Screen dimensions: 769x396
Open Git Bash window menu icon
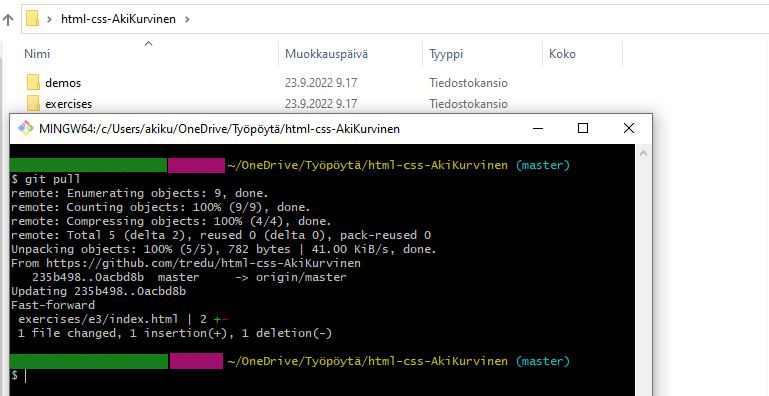click(x=26, y=129)
